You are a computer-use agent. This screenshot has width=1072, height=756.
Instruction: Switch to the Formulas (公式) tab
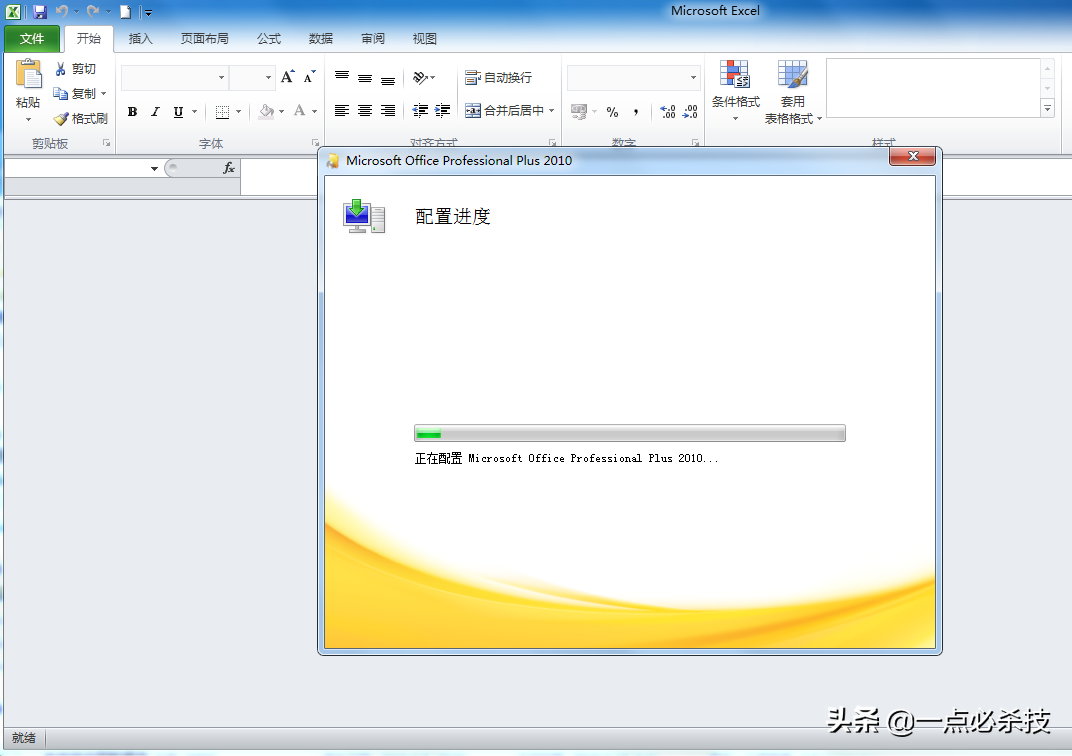pos(269,39)
